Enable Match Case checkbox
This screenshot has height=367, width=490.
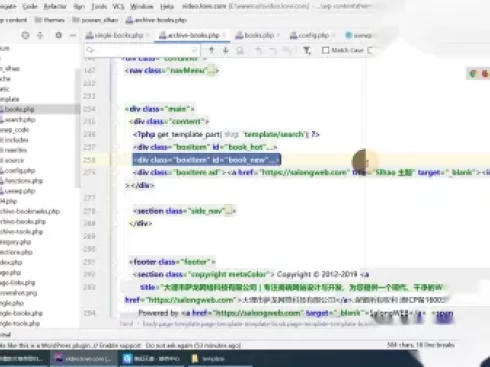(325, 50)
